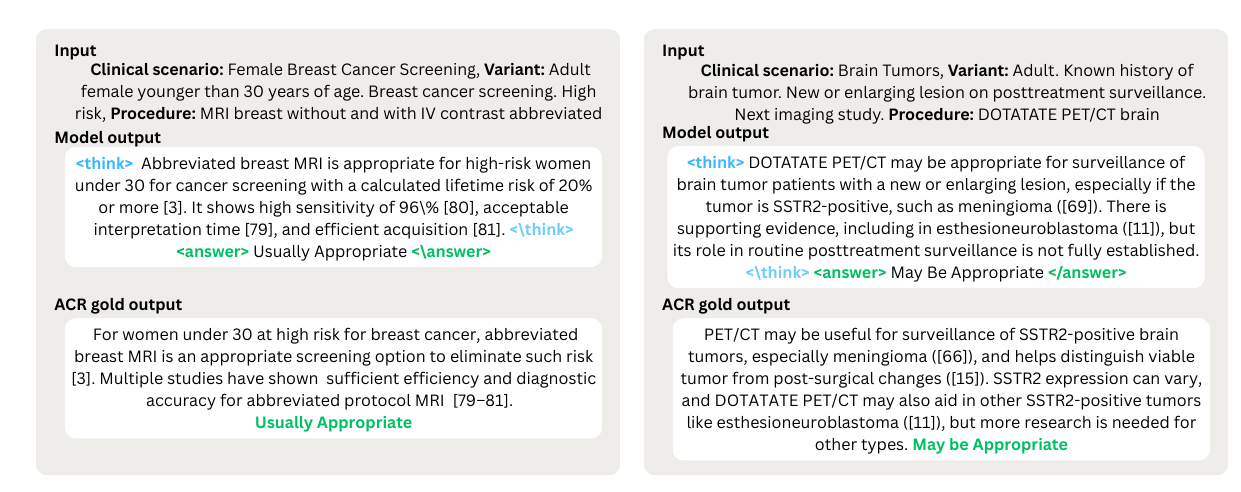Click the green bold Usually Appropriate gold label

point(333,422)
